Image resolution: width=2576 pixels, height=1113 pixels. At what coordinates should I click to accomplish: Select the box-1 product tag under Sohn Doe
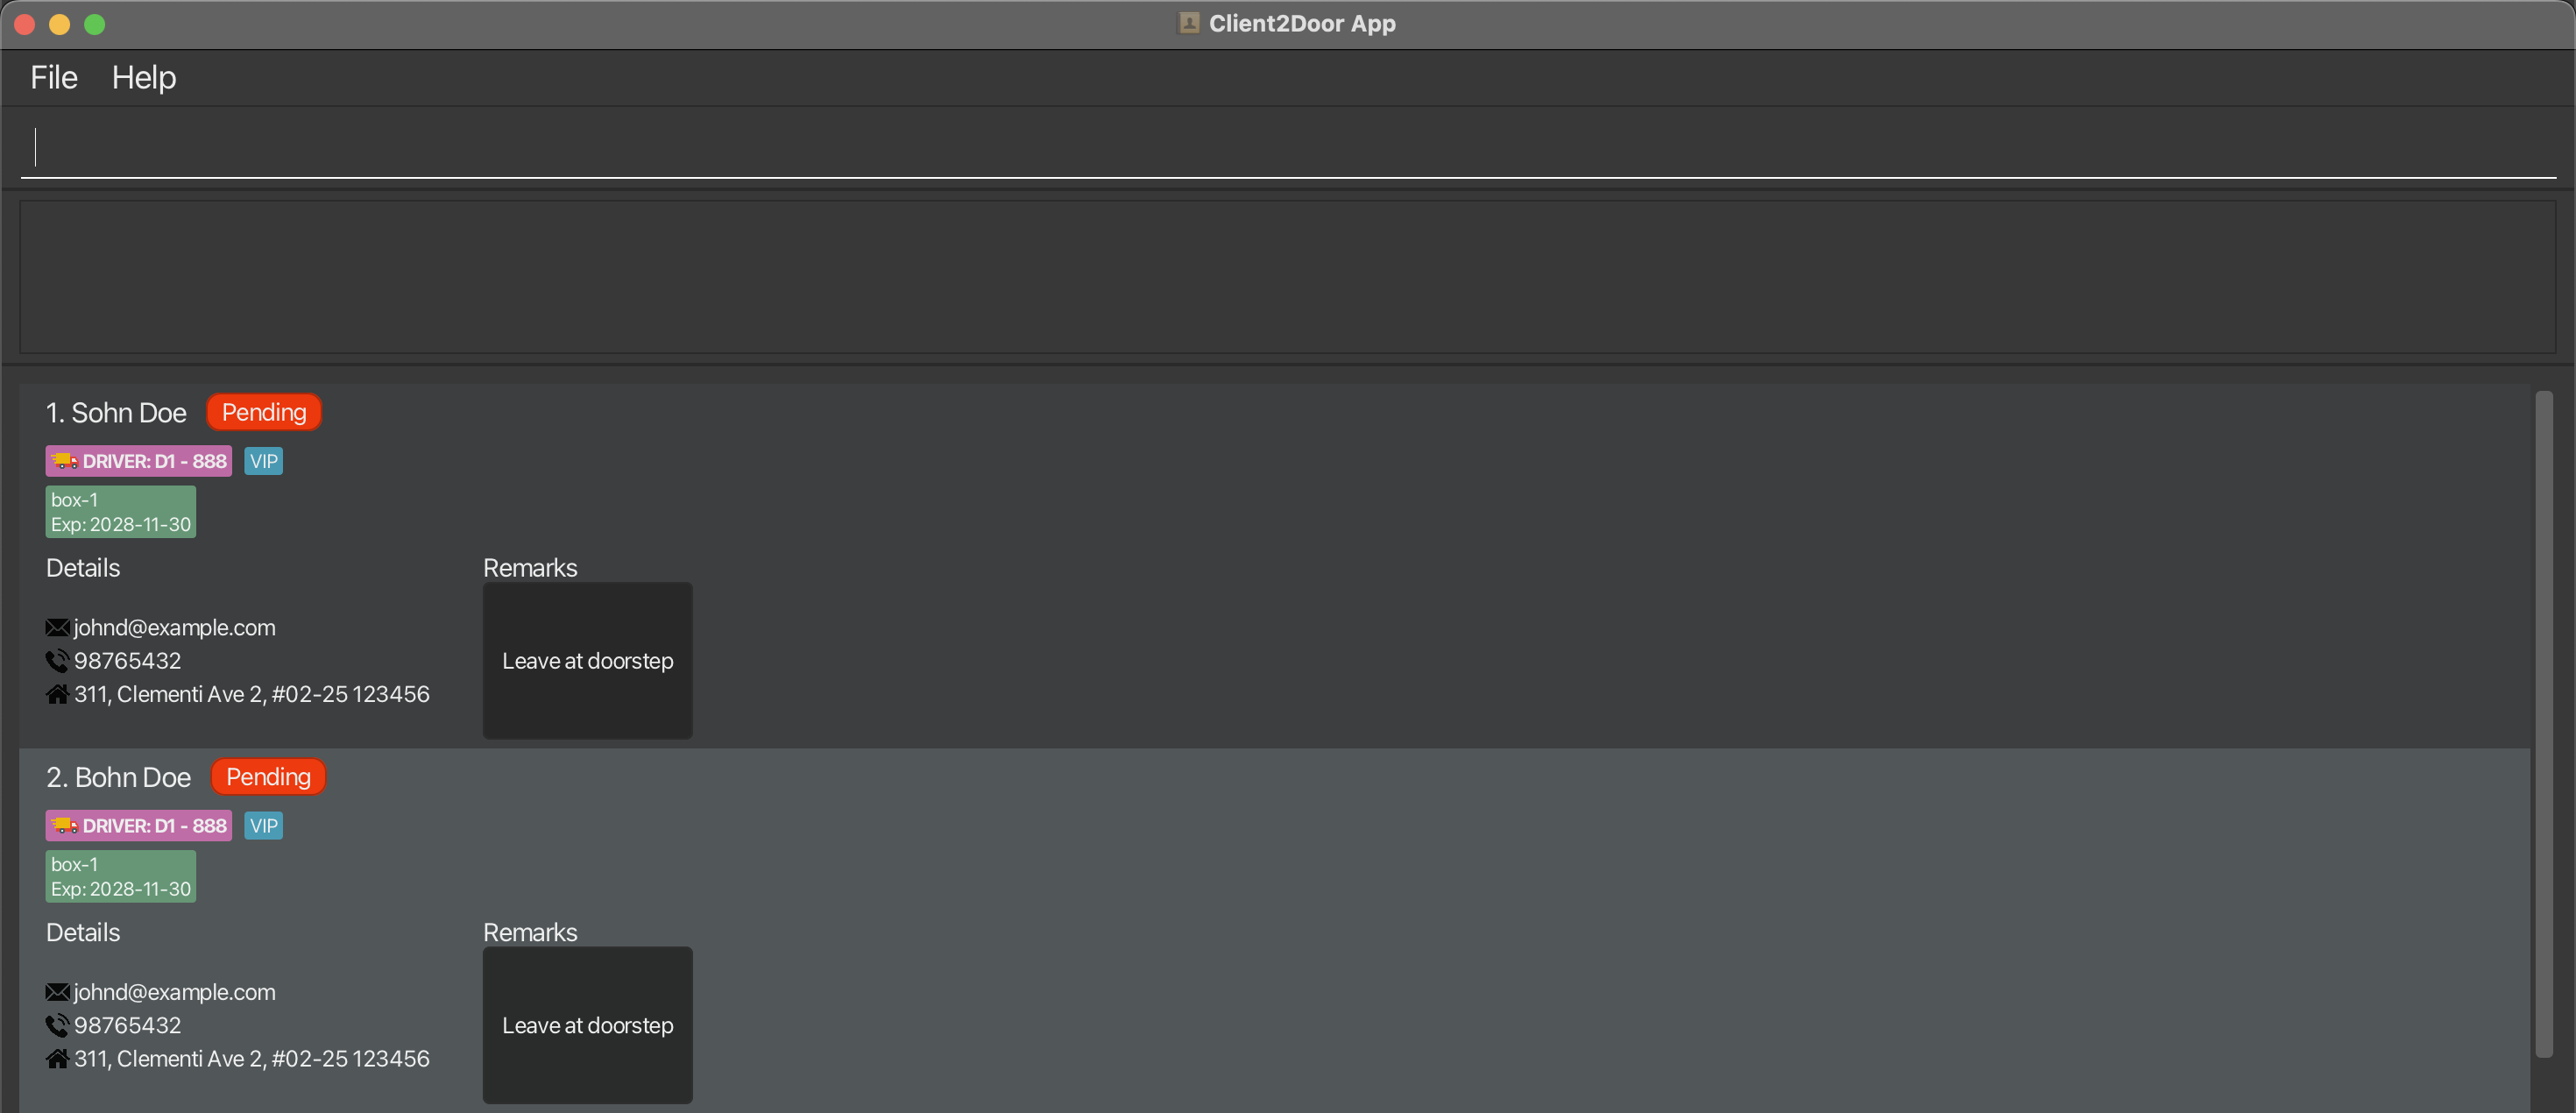click(x=121, y=512)
